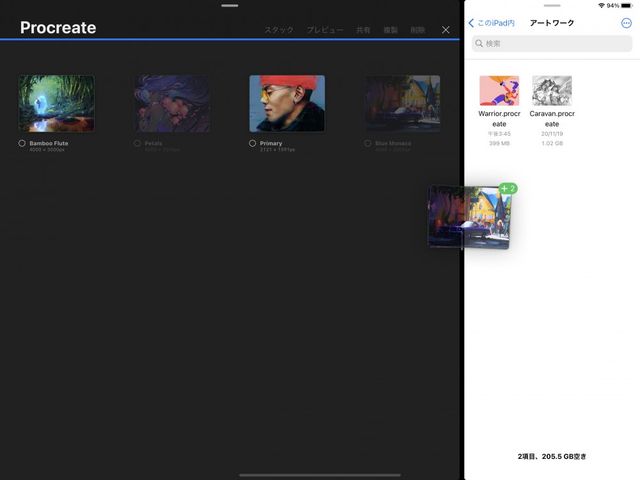640x480 pixels.
Task: Open the Blue Monaco artwork thumbnail
Action: pos(402,103)
